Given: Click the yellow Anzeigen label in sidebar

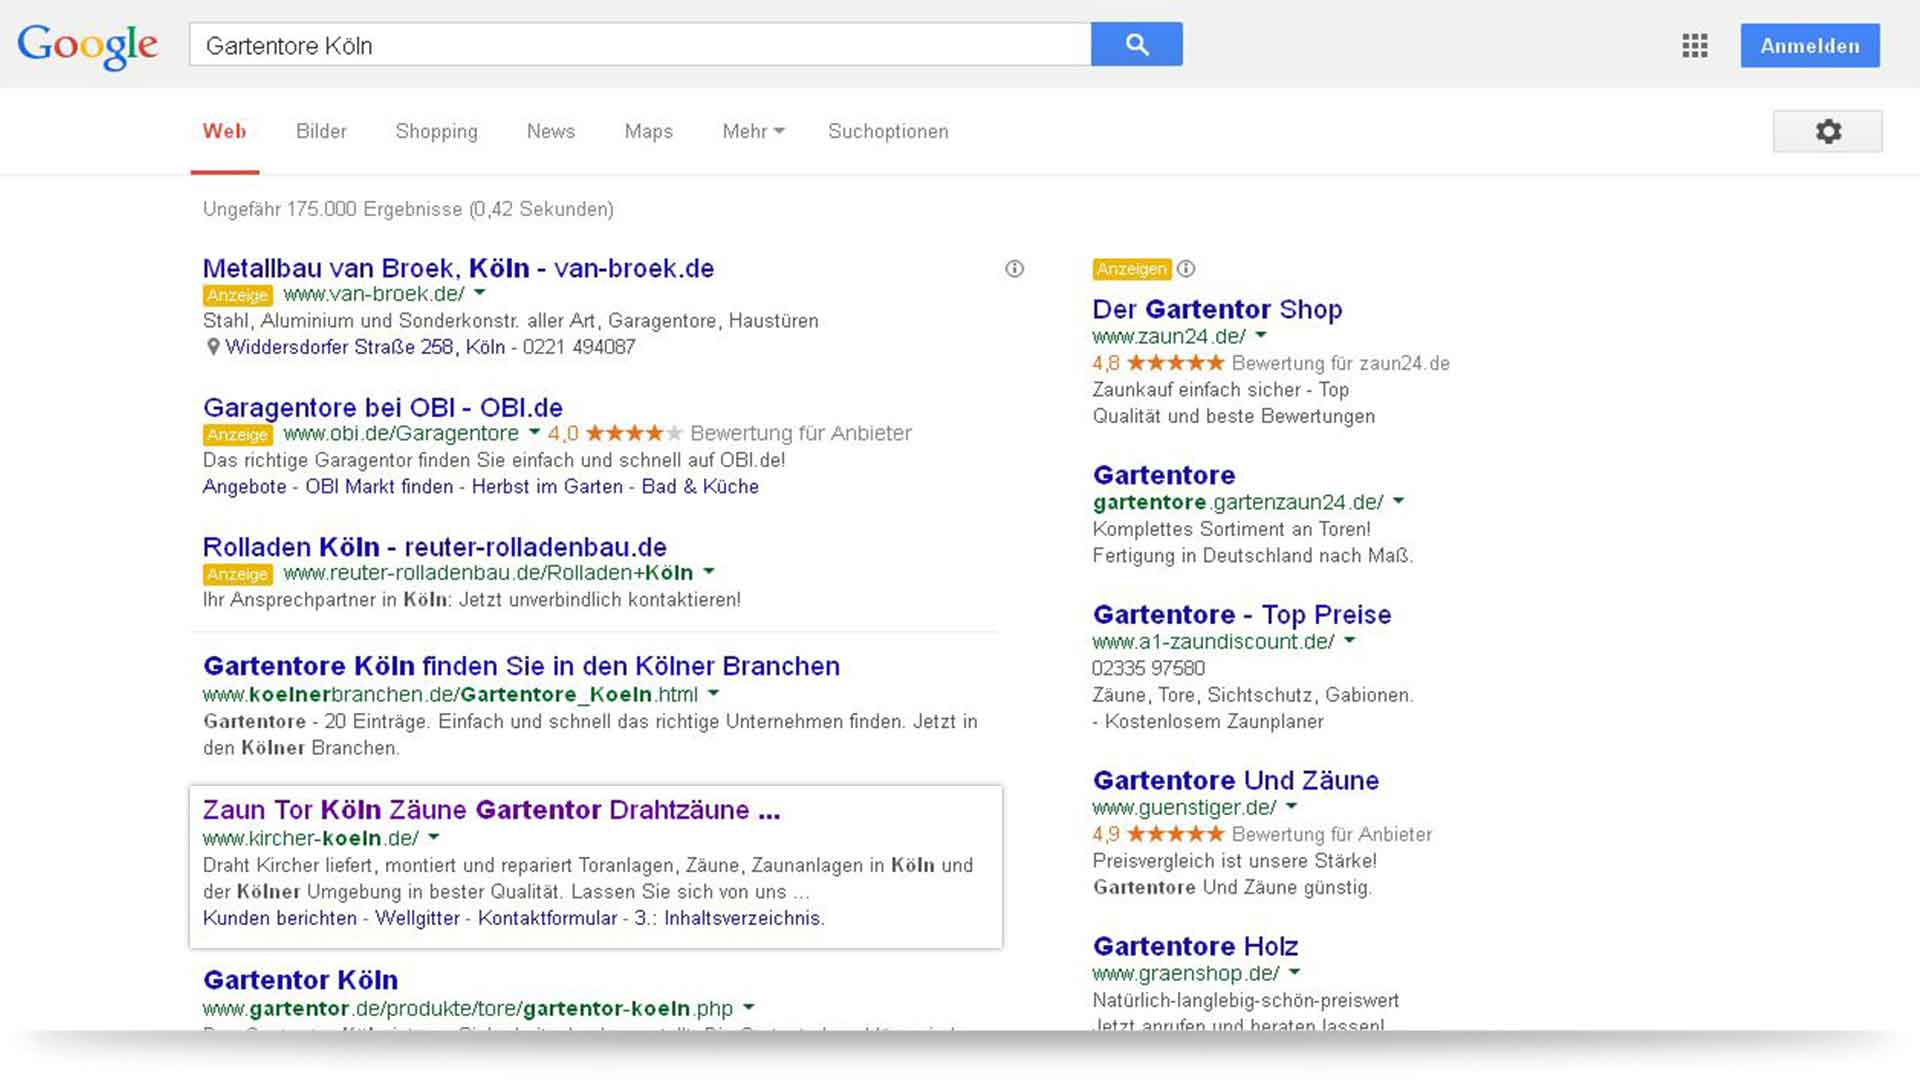Looking at the screenshot, I should tap(1131, 269).
